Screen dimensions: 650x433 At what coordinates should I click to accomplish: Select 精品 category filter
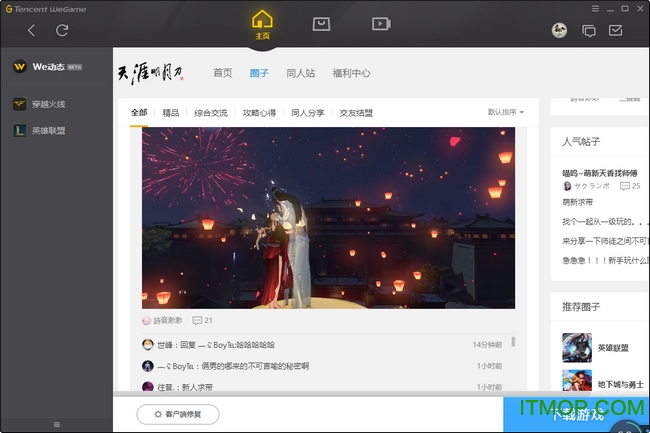click(x=170, y=113)
